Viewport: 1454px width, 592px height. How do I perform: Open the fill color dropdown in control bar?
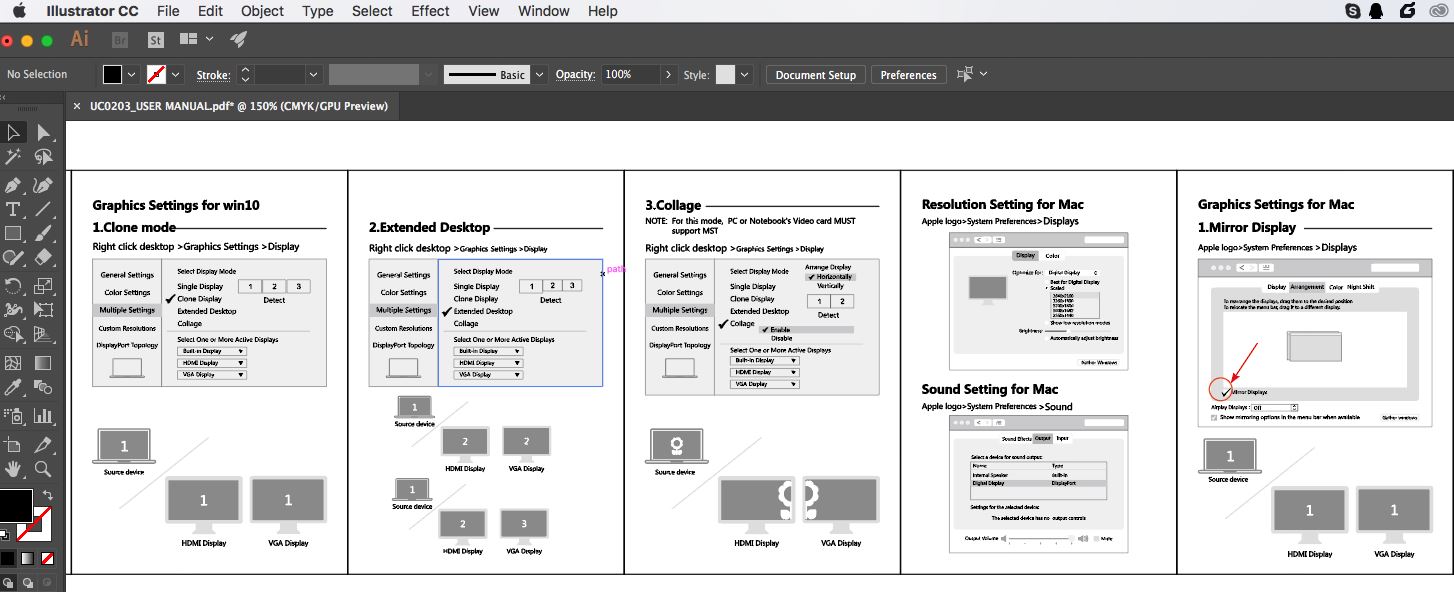132,75
